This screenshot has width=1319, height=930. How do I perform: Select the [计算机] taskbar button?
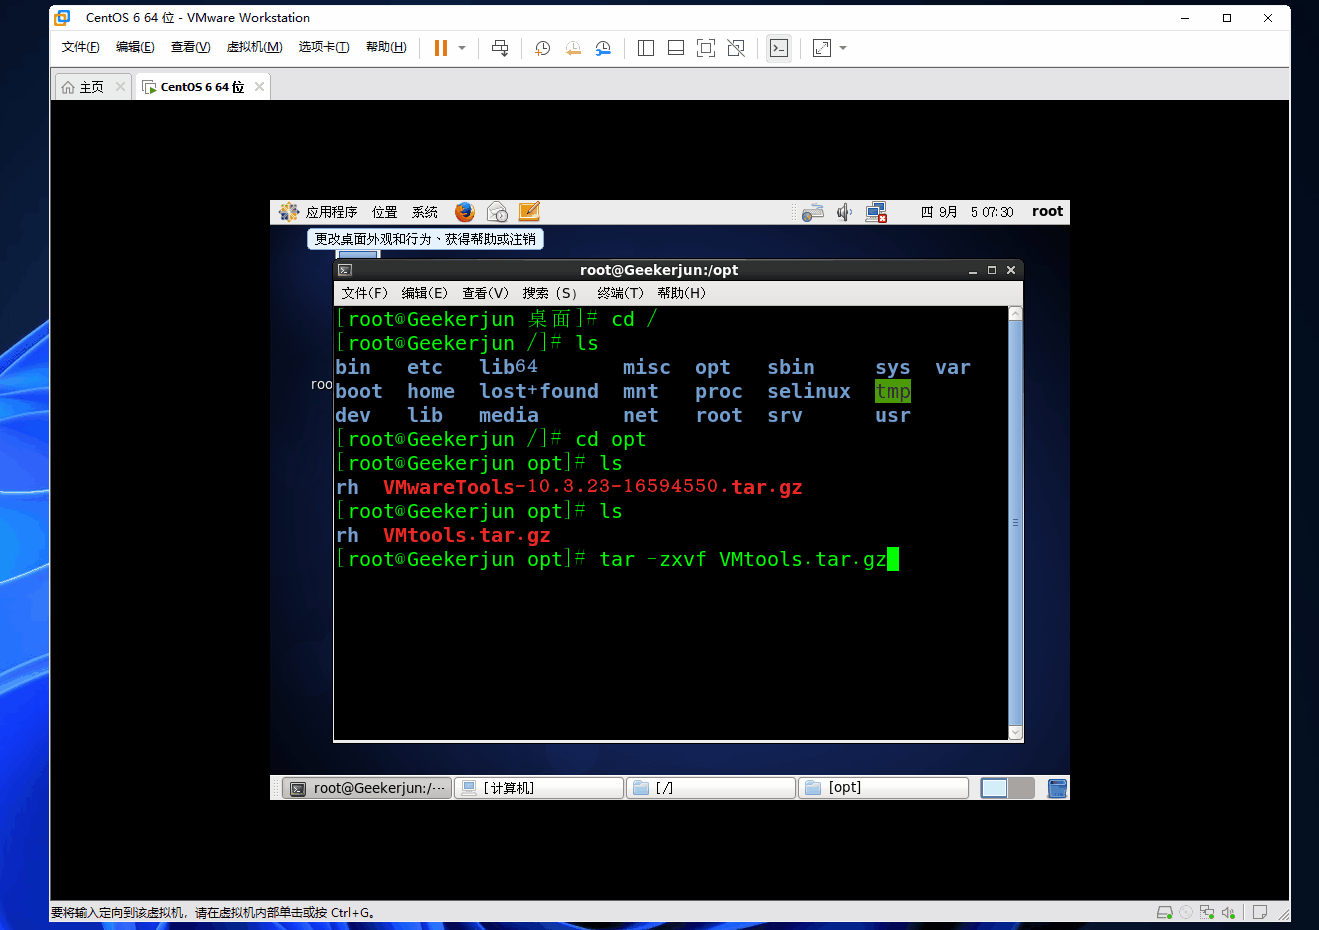[540, 788]
